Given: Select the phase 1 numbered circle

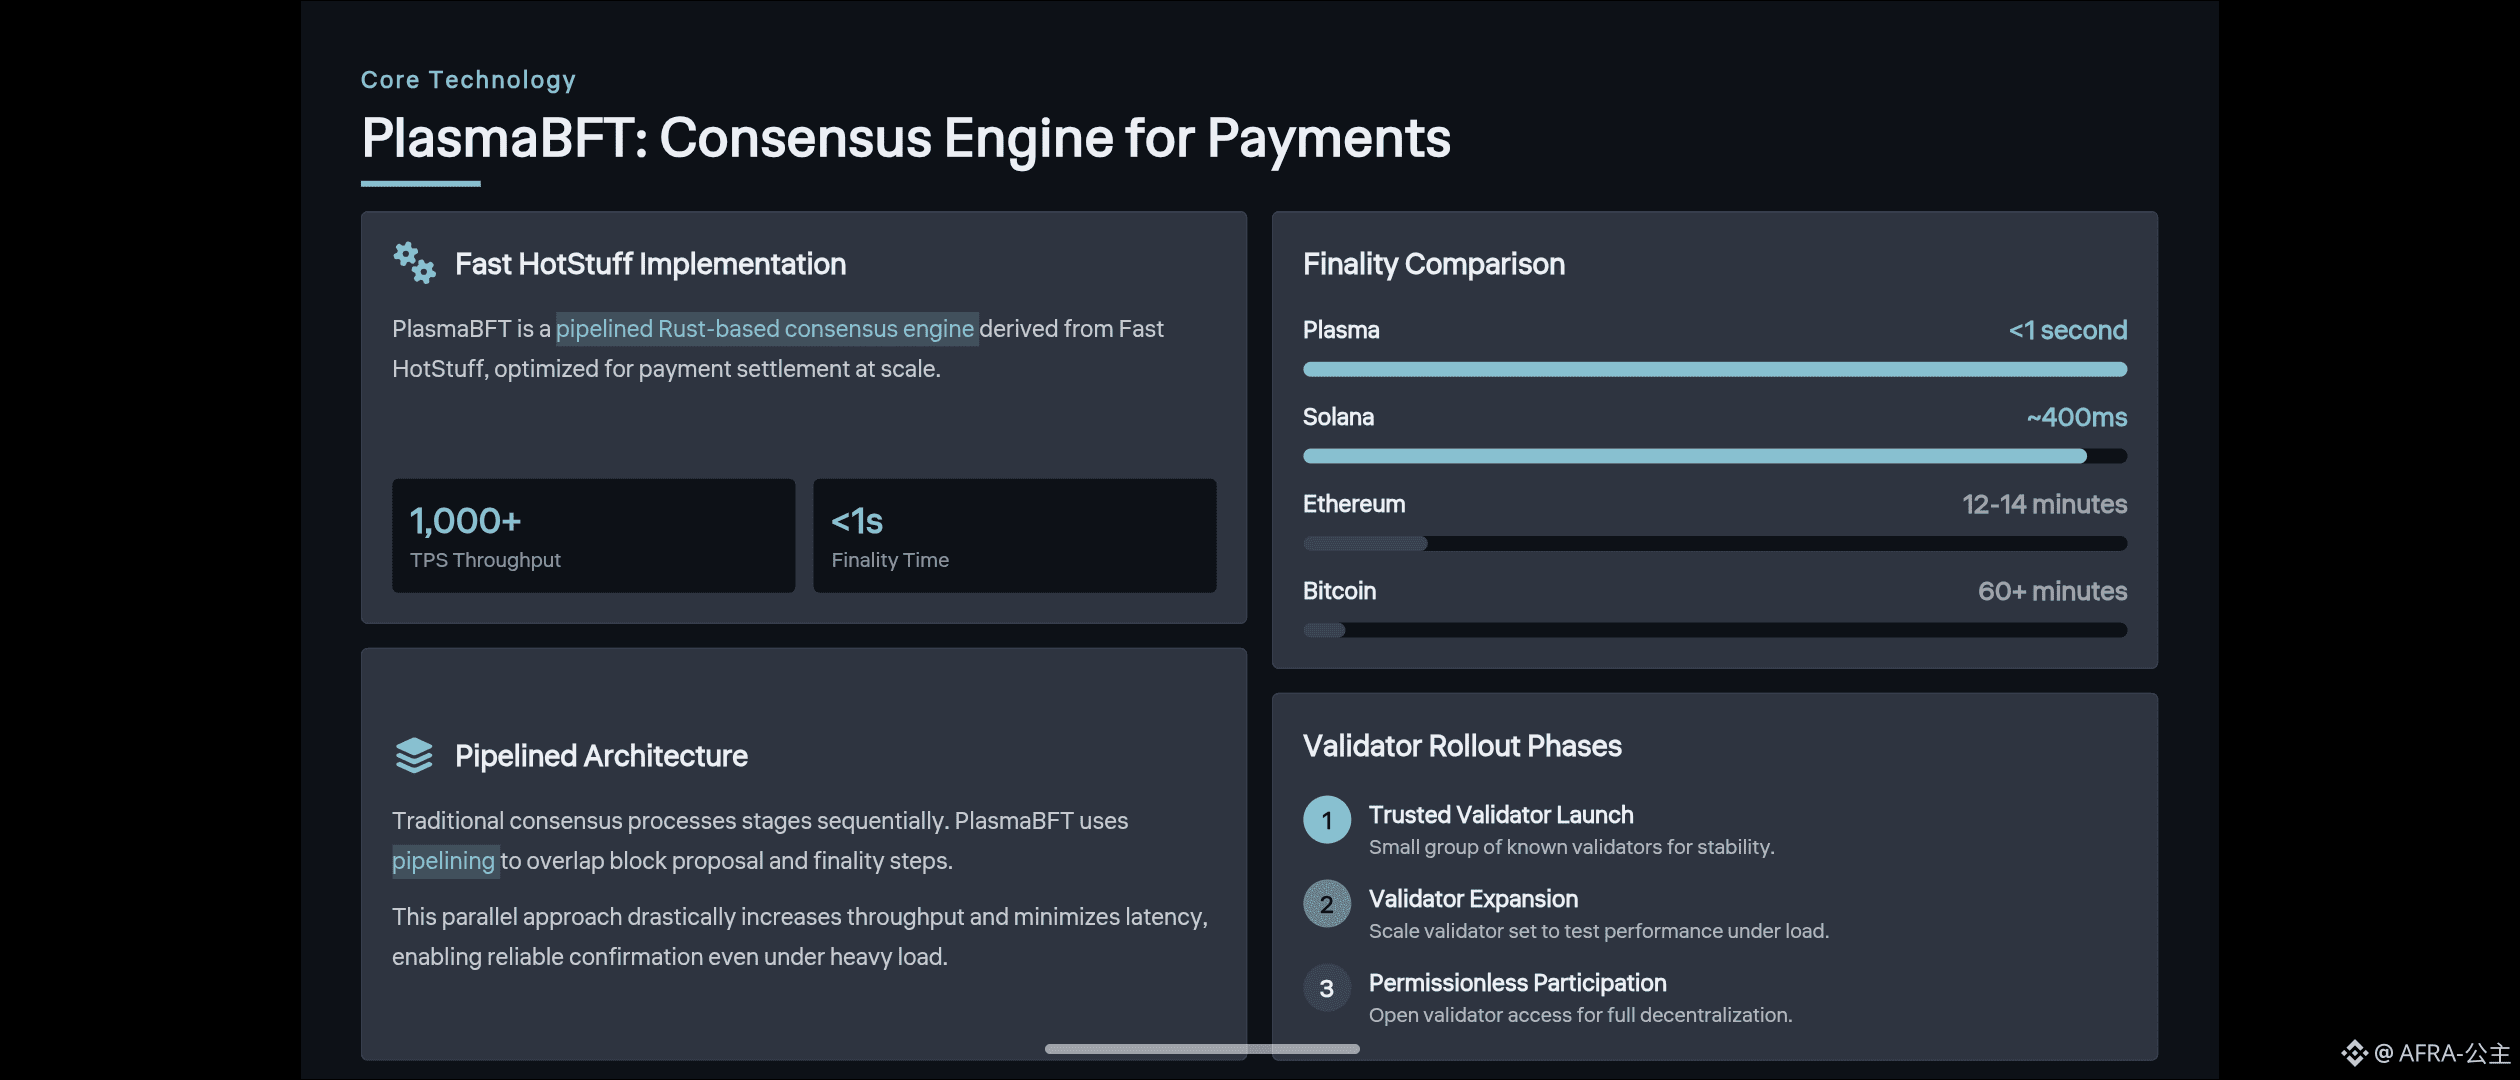Looking at the screenshot, I should tap(1327, 820).
